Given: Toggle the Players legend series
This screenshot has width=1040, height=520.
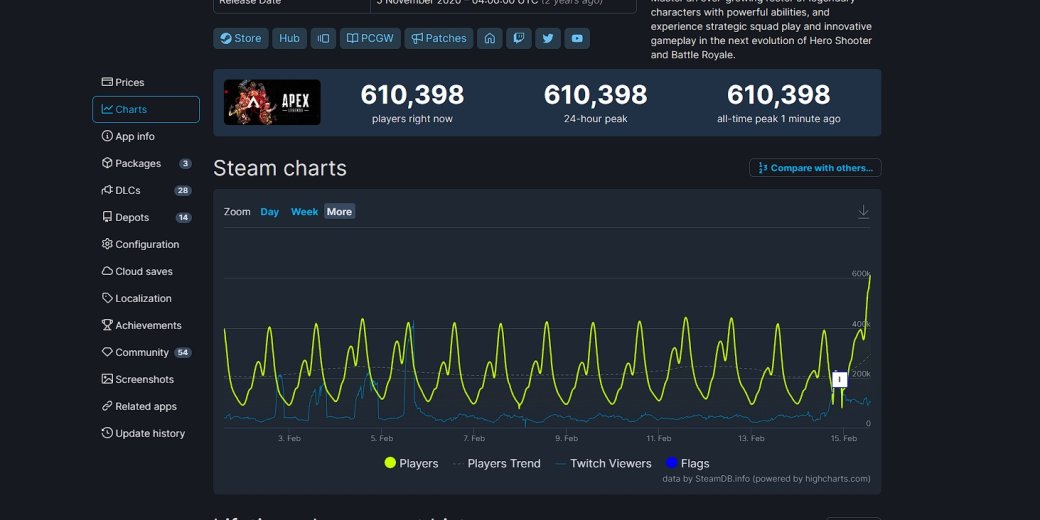Looking at the screenshot, I should click(411, 464).
